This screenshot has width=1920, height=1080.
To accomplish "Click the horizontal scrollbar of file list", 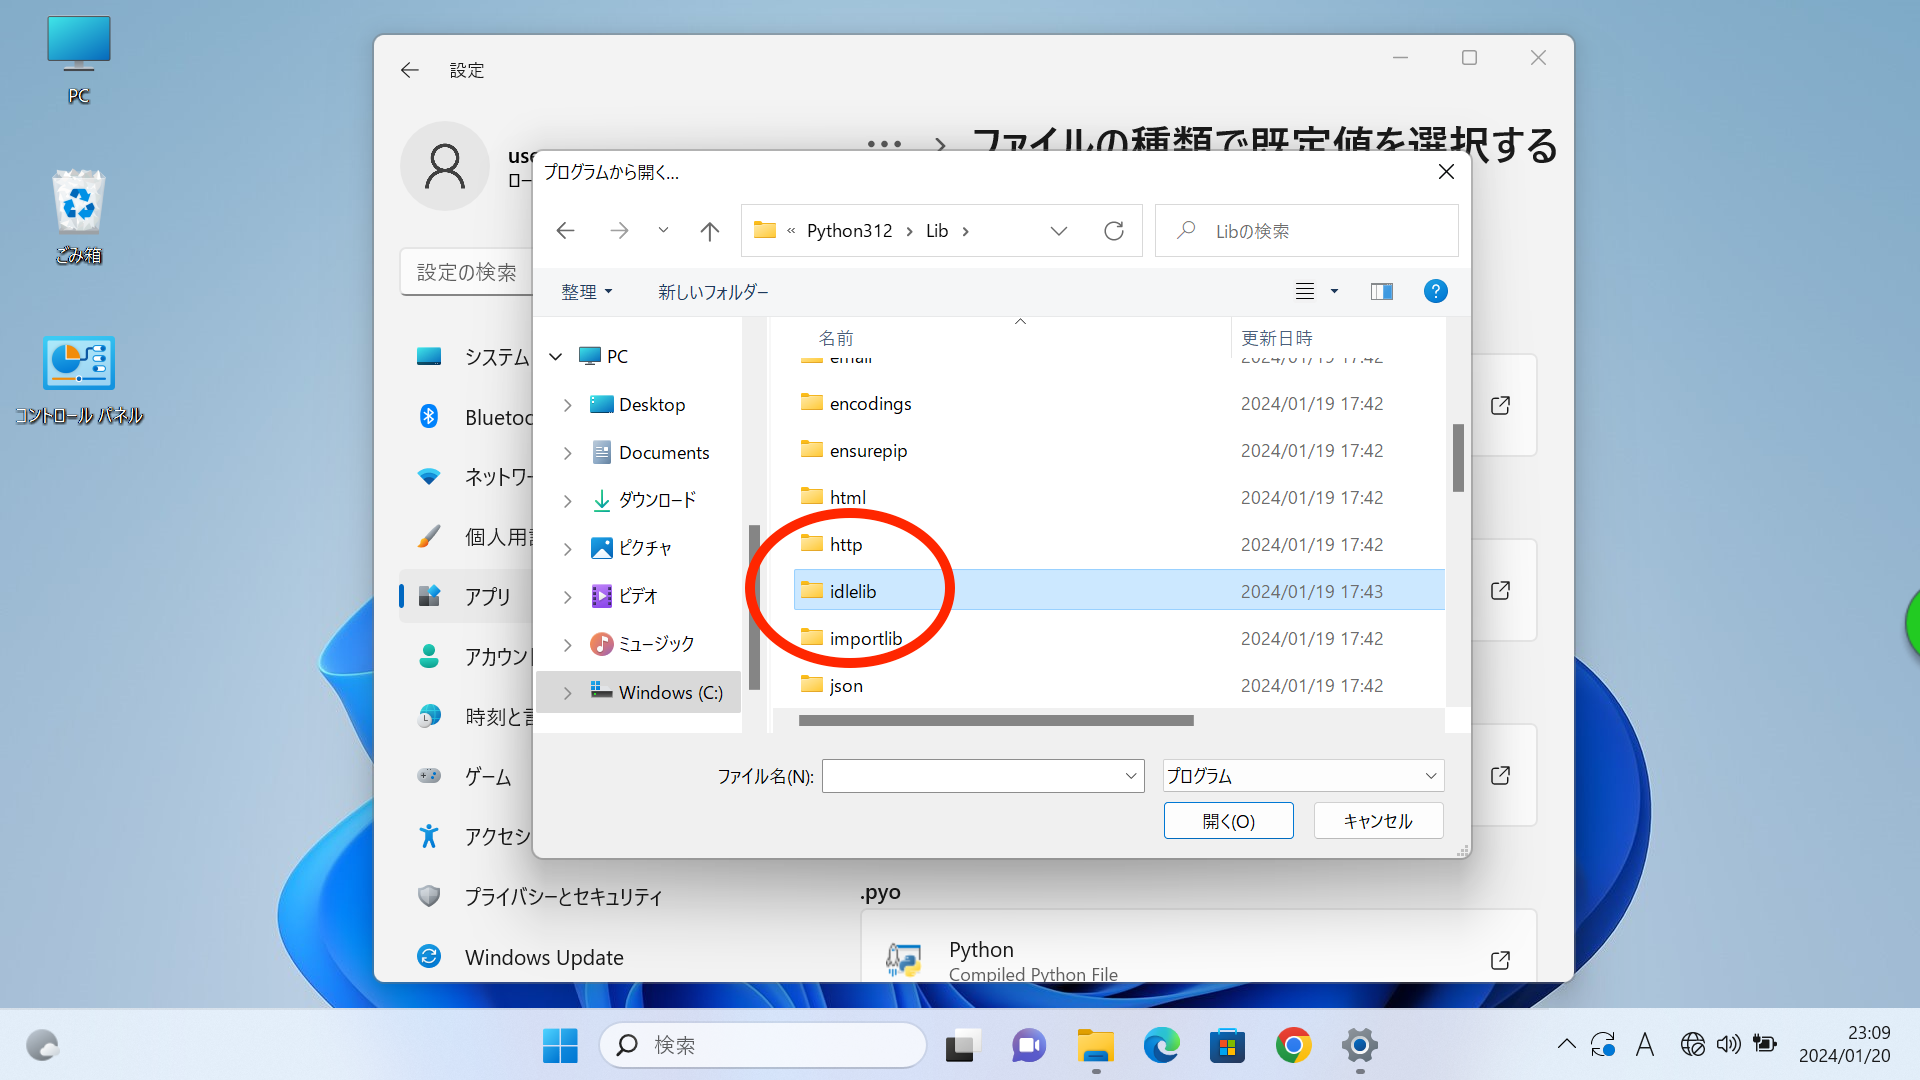I will 995,720.
